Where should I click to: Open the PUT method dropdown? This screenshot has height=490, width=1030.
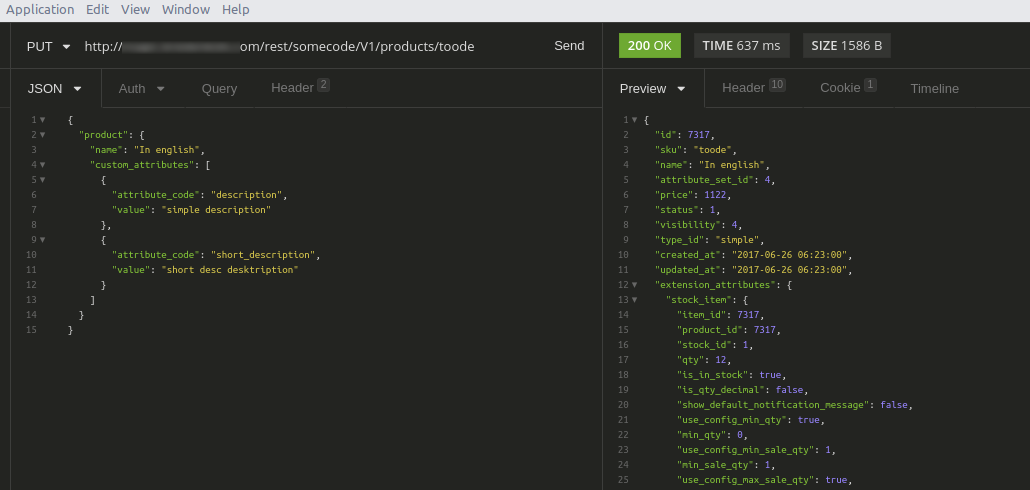[x=48, y=47]
